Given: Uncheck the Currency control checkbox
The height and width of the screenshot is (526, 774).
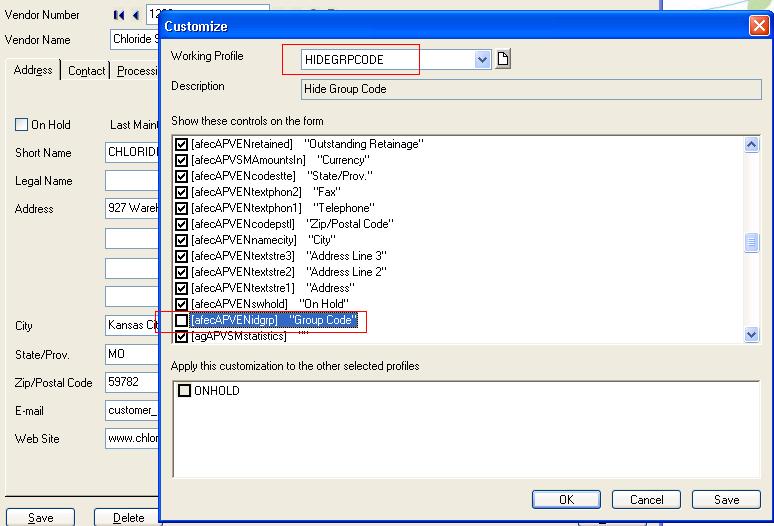Looking at the screenshot, I should pyautogui.click(x=182, y=160).
